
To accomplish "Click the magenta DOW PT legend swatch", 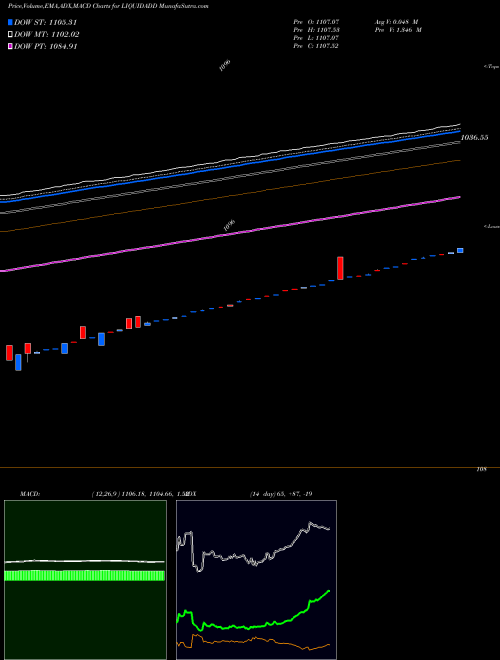I will tap(10, 47).
